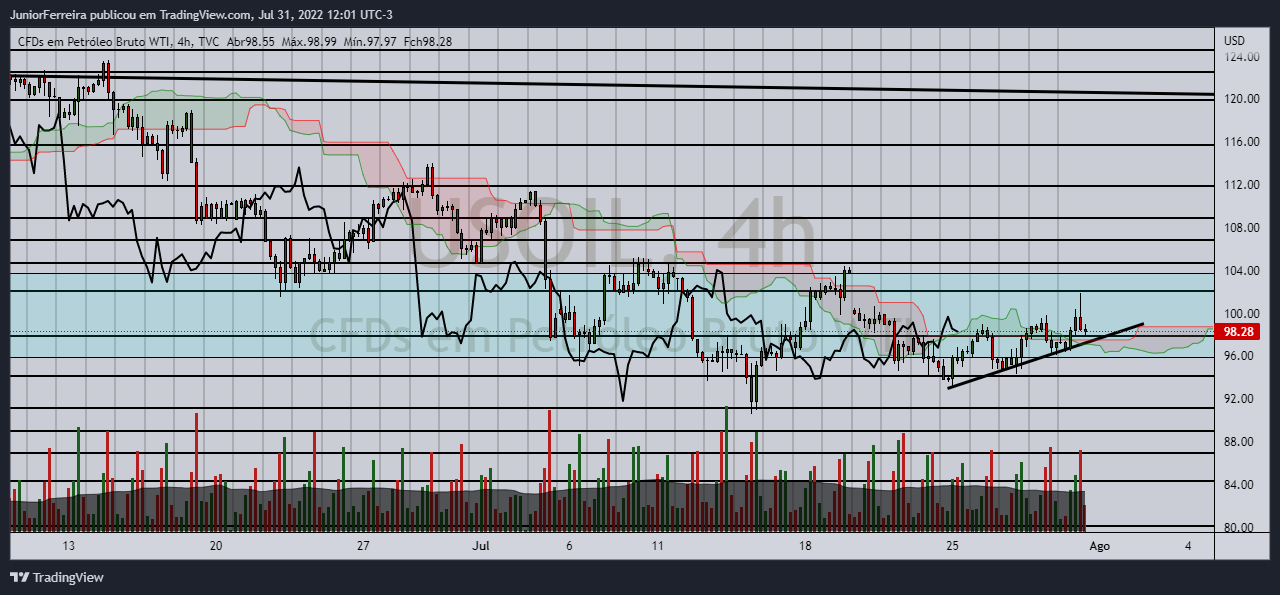Click the 'Fch98.28' close value in legend
The width and height of the screenshot is (1280, 595).
coord(428,41)
